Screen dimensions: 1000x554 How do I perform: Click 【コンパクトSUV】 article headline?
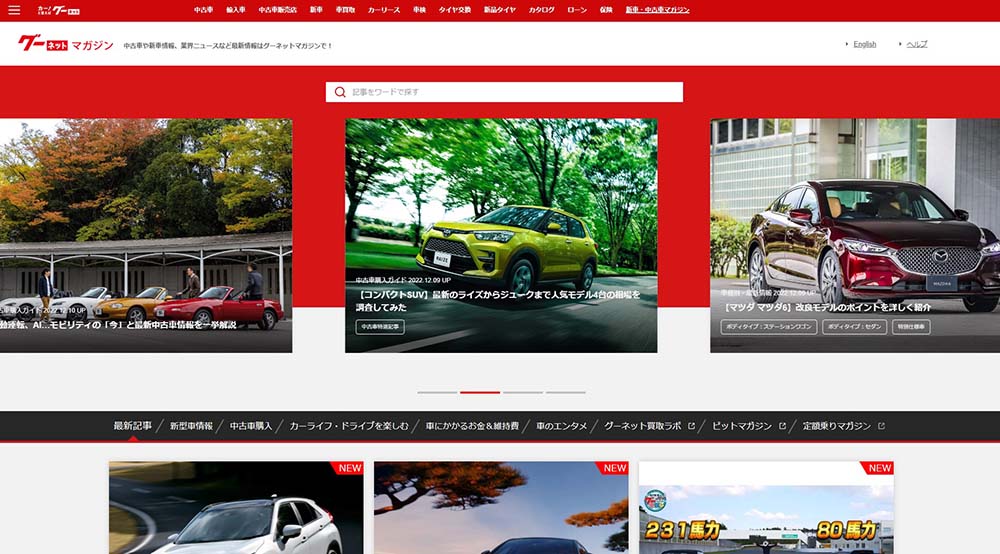tap(497, 301)
